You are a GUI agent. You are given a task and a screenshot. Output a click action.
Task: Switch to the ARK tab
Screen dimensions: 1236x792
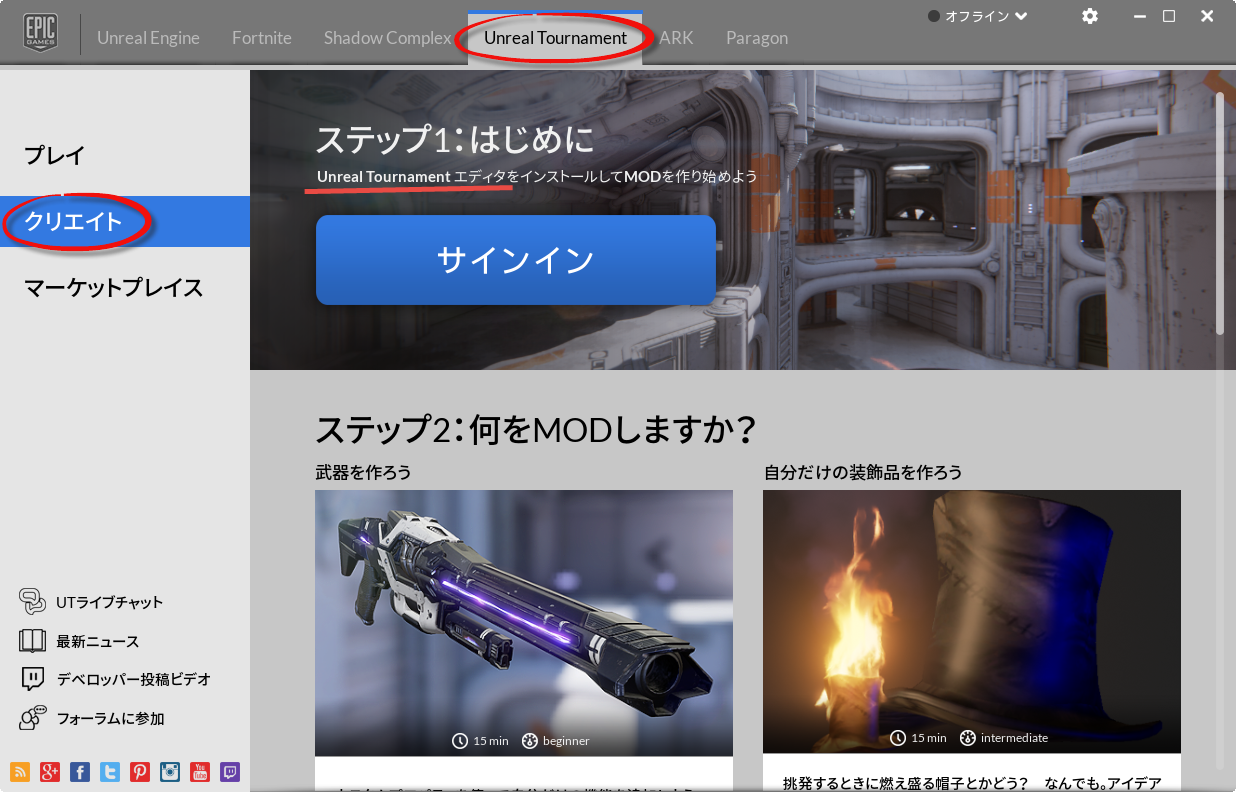click(x=676, y=38)
